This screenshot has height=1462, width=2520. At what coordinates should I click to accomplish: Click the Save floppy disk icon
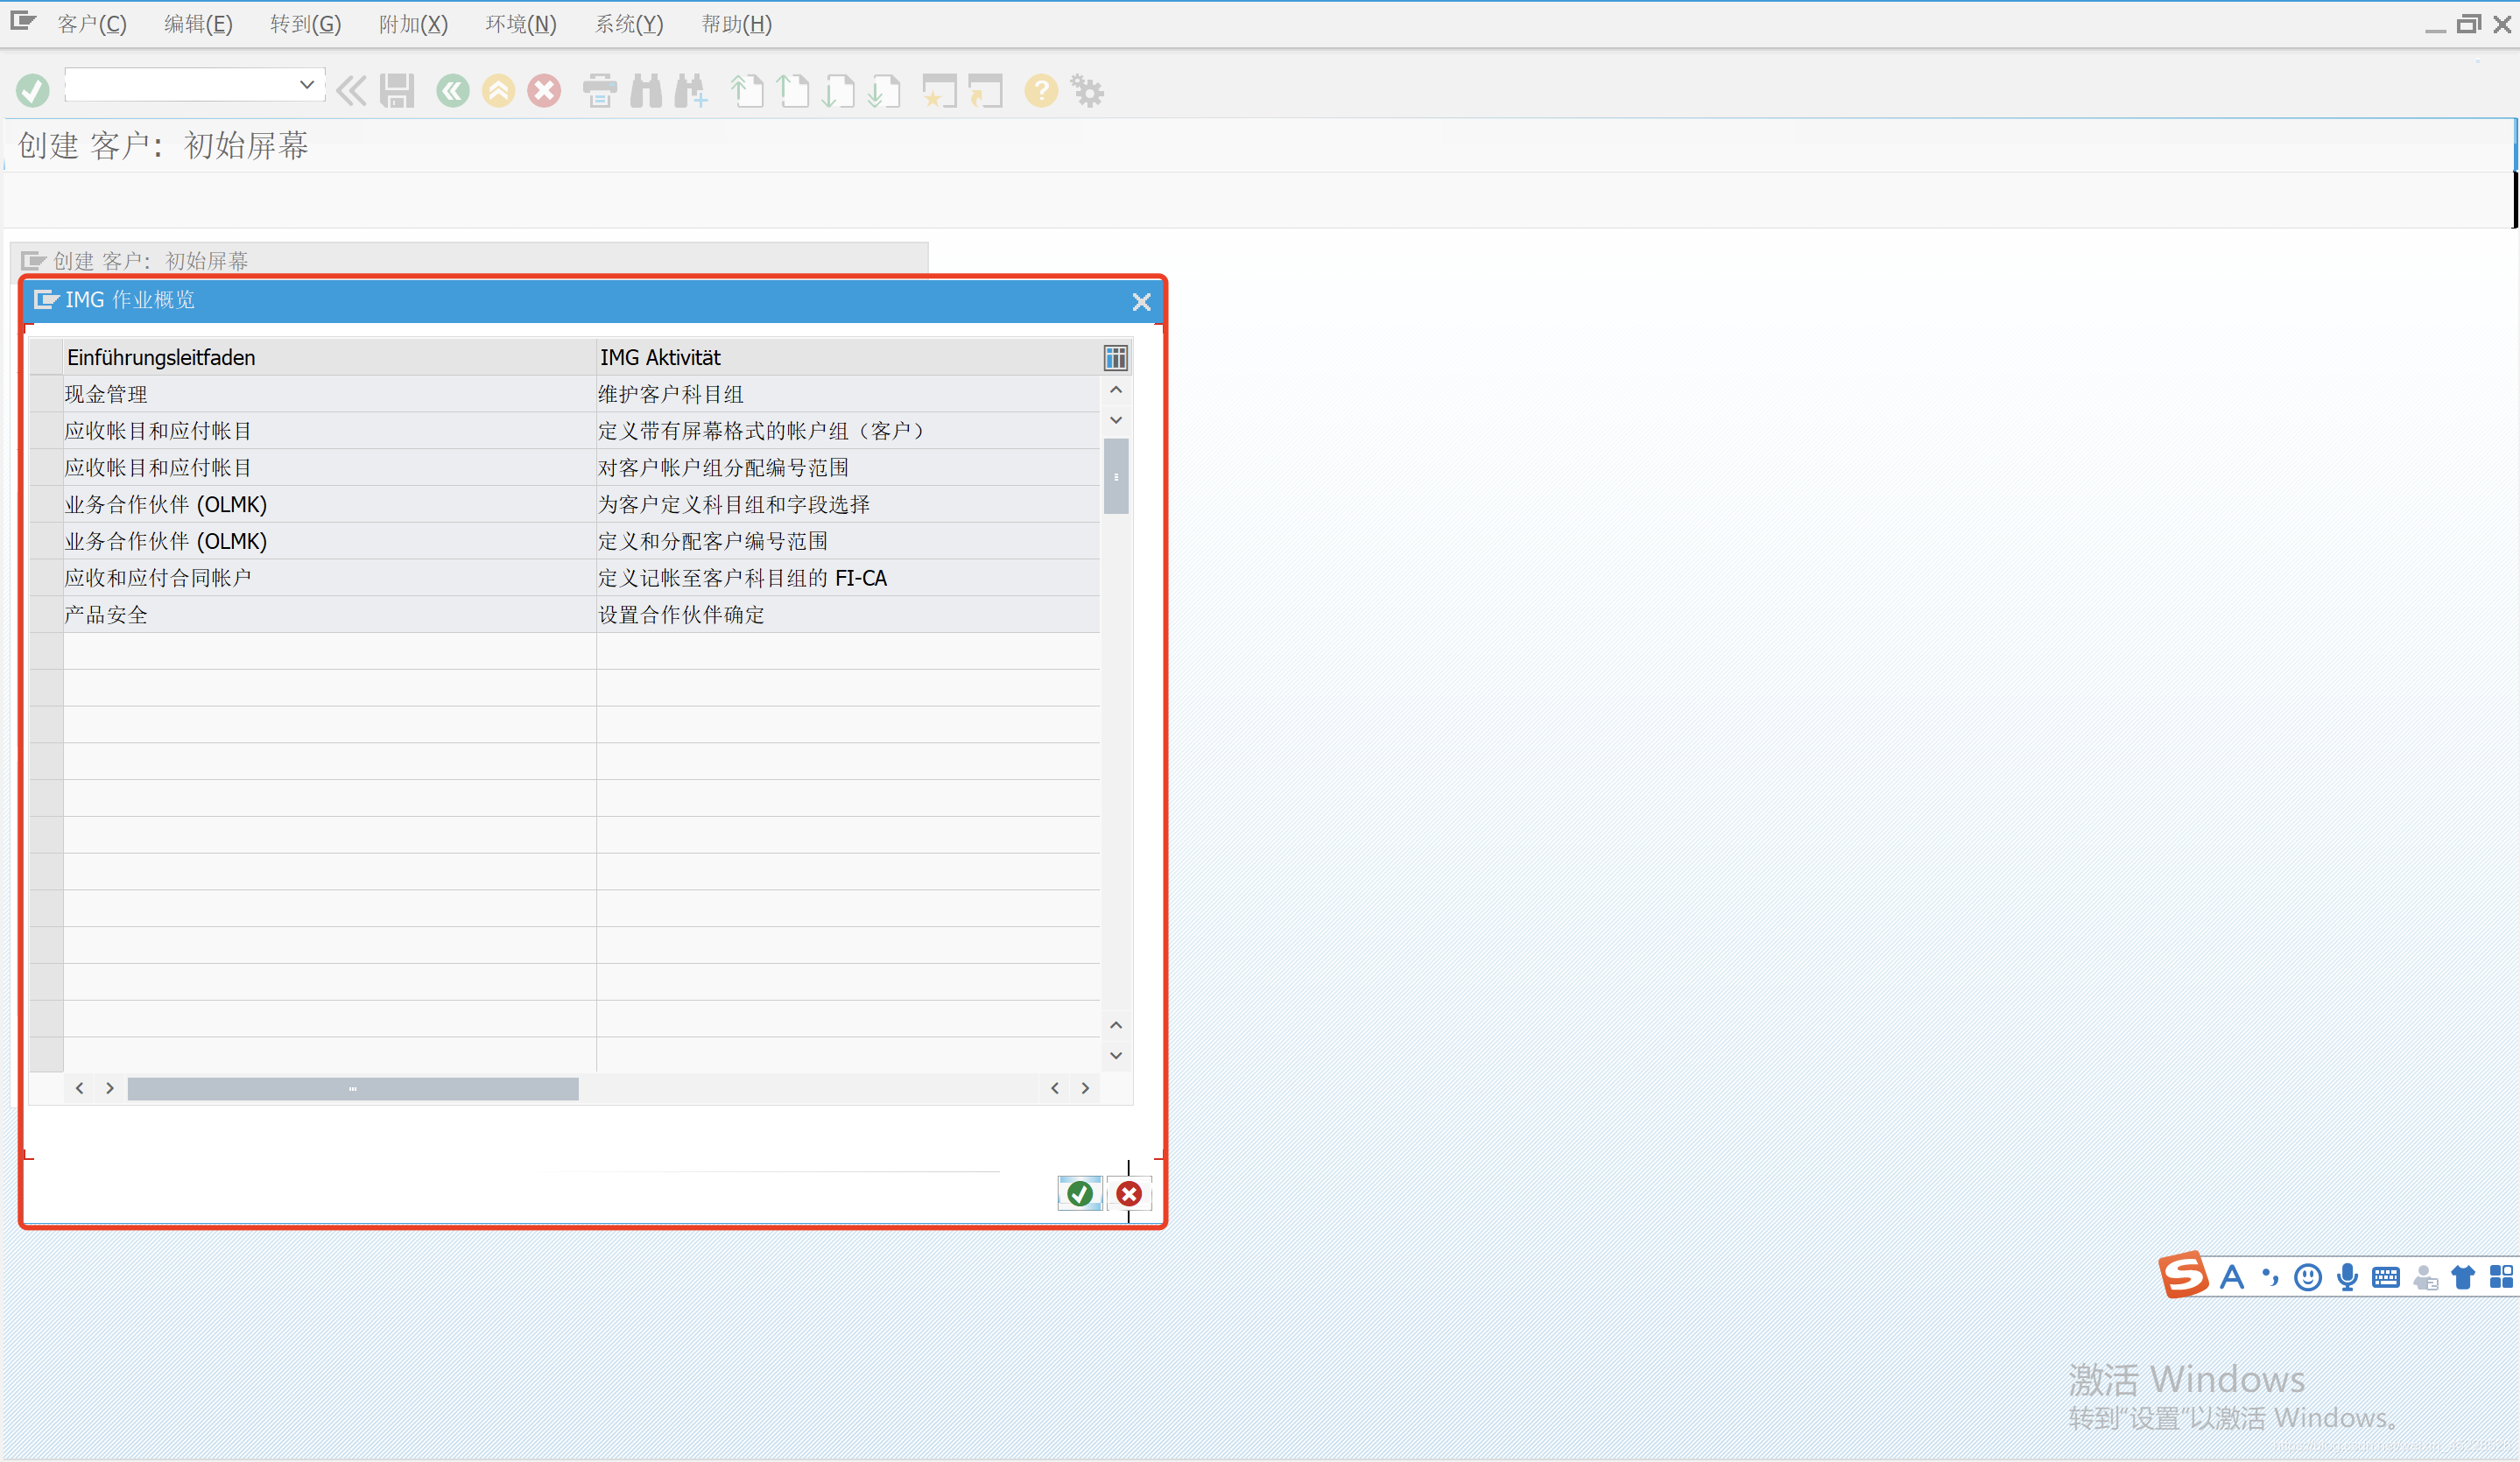(x=397, y=91)
